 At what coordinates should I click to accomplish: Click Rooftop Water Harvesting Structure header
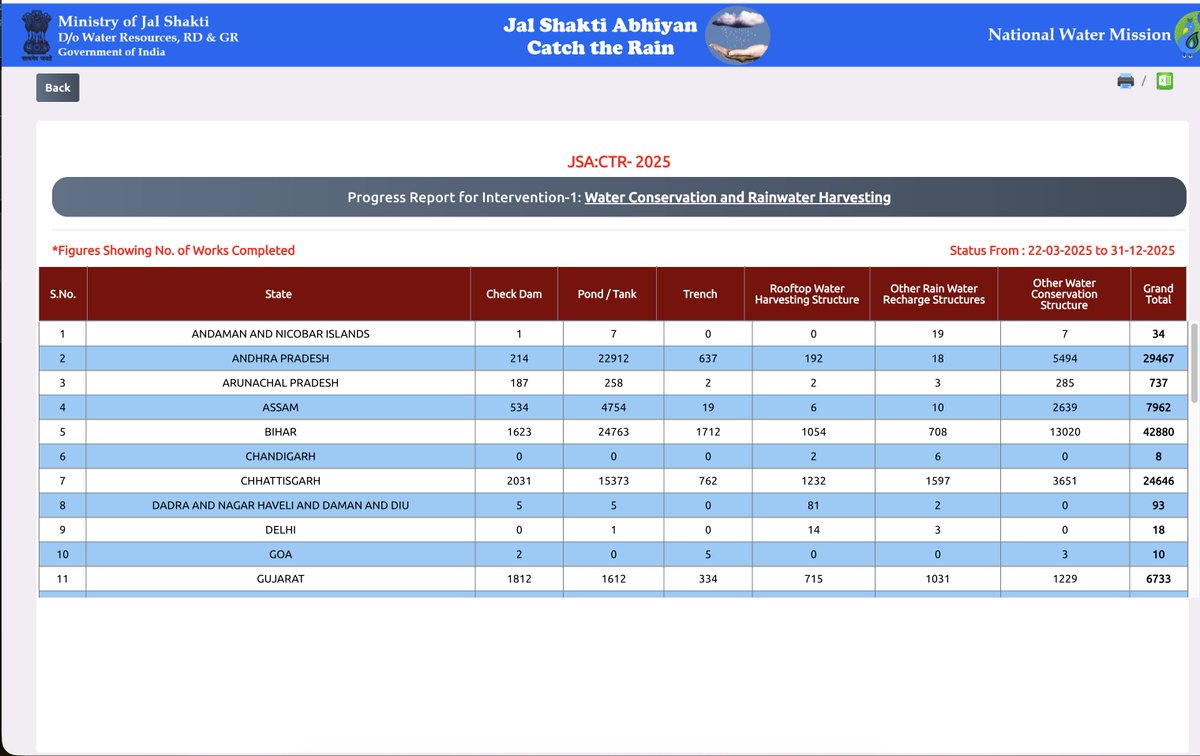point(807,294)
